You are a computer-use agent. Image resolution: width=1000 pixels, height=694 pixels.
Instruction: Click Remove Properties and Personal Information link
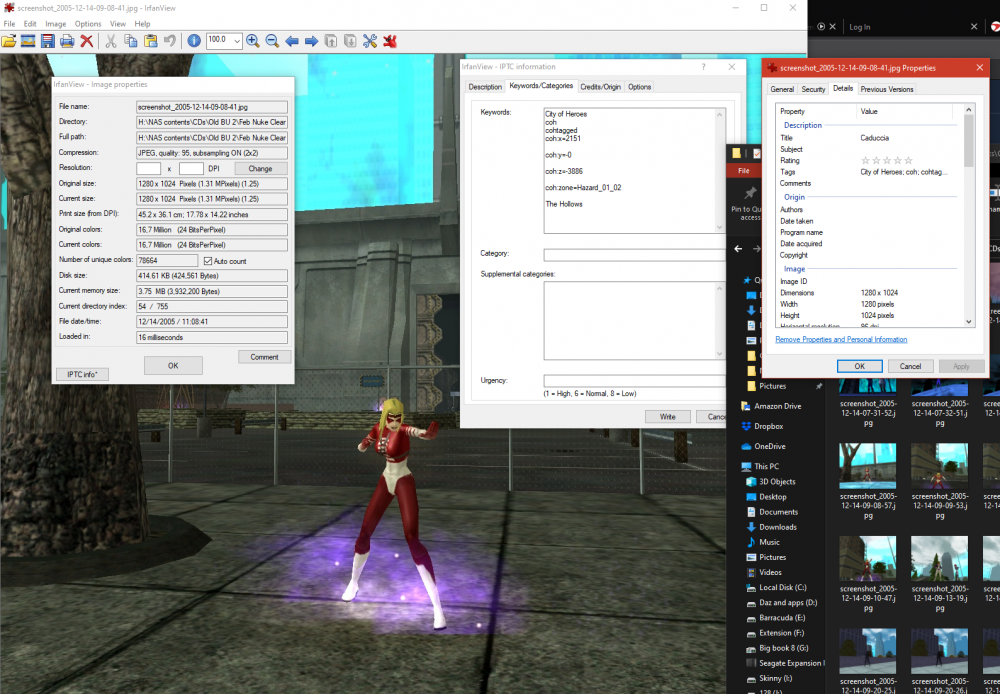tap(841, 339)
